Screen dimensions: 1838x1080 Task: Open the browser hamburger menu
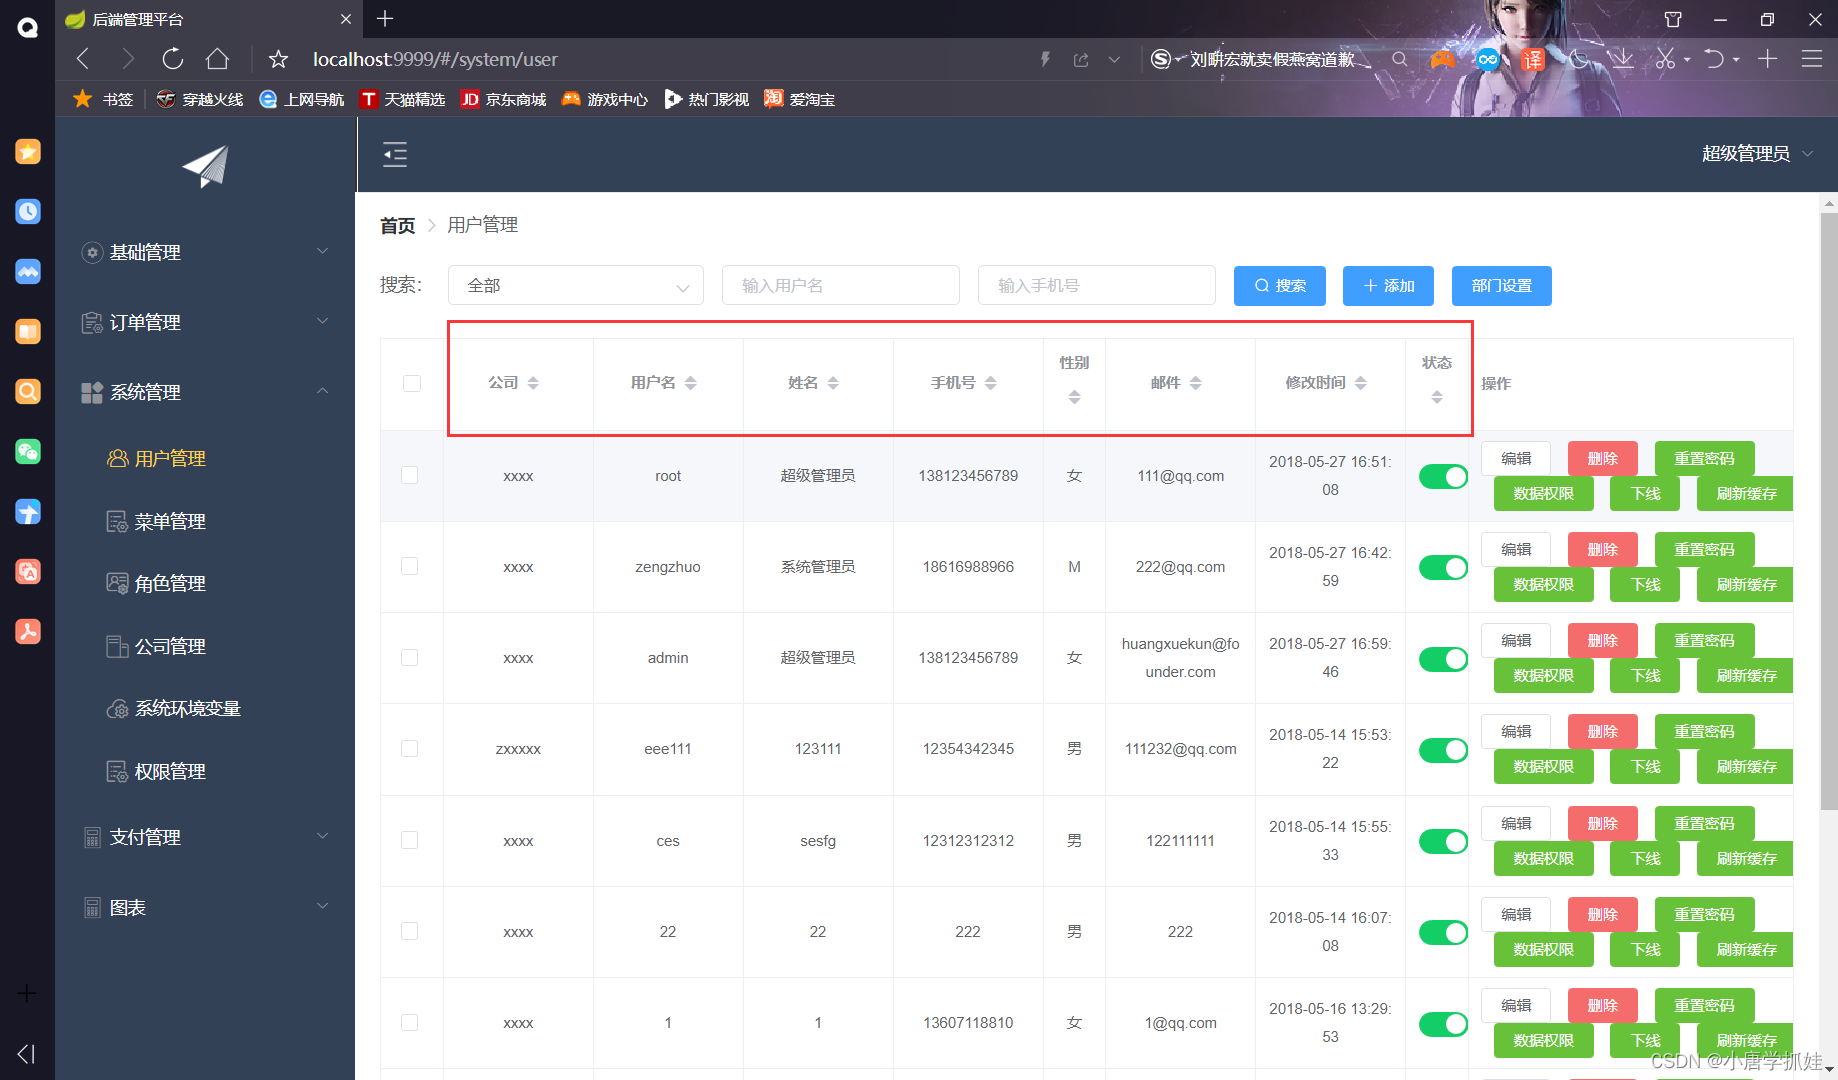click(x=1812, y=59)
